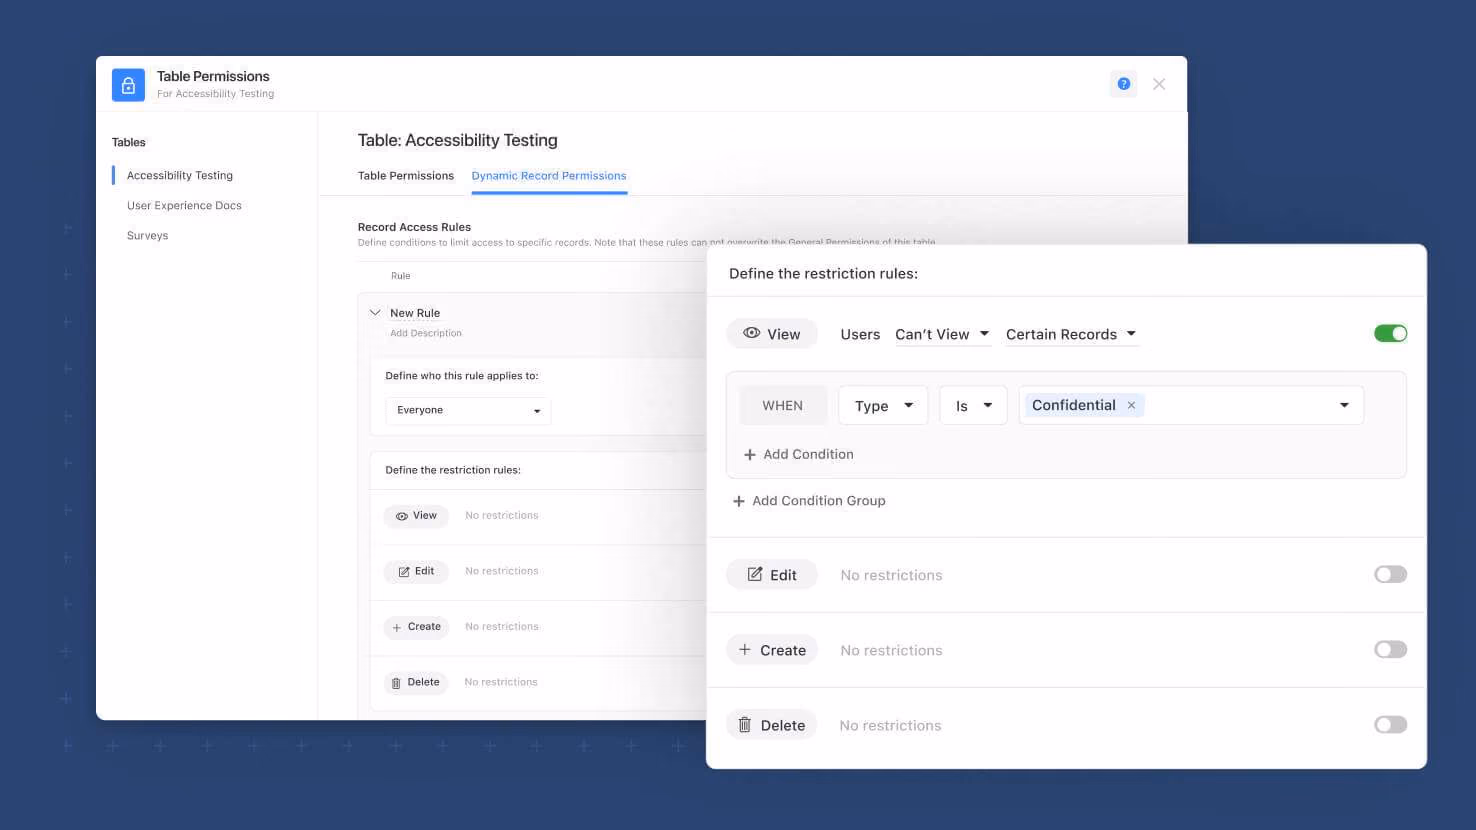Click the Table: Accessibility Testing heading

[458, 141]
